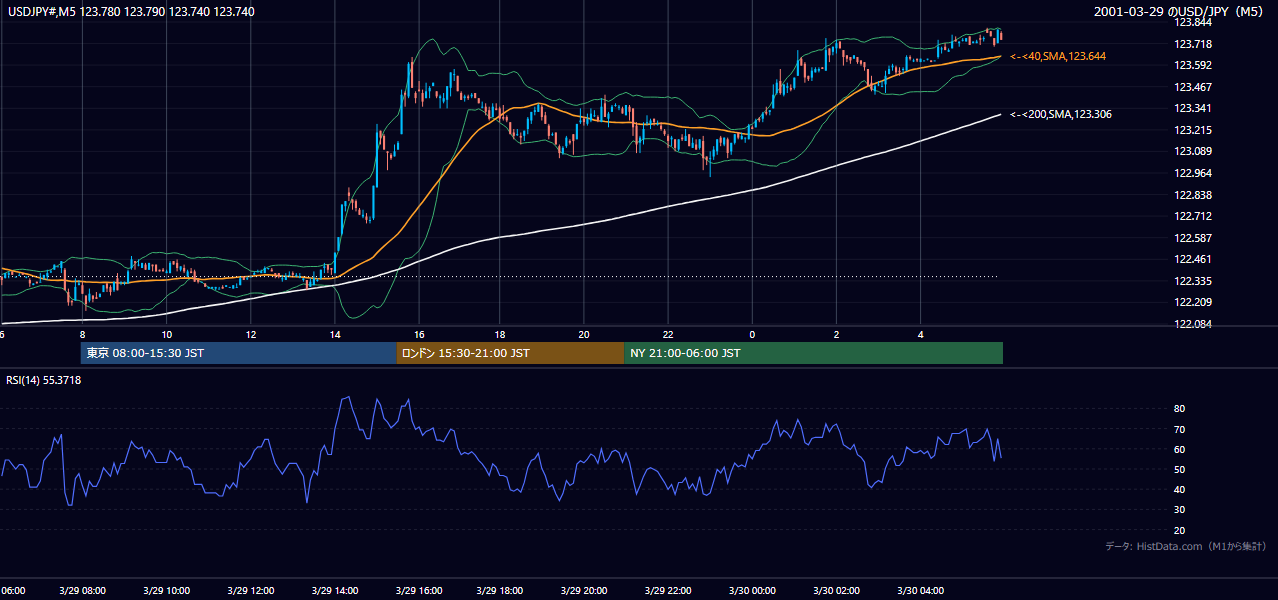
Task: Click the USDJPY#,M5 chart header text
Action: tap(130, 11)
